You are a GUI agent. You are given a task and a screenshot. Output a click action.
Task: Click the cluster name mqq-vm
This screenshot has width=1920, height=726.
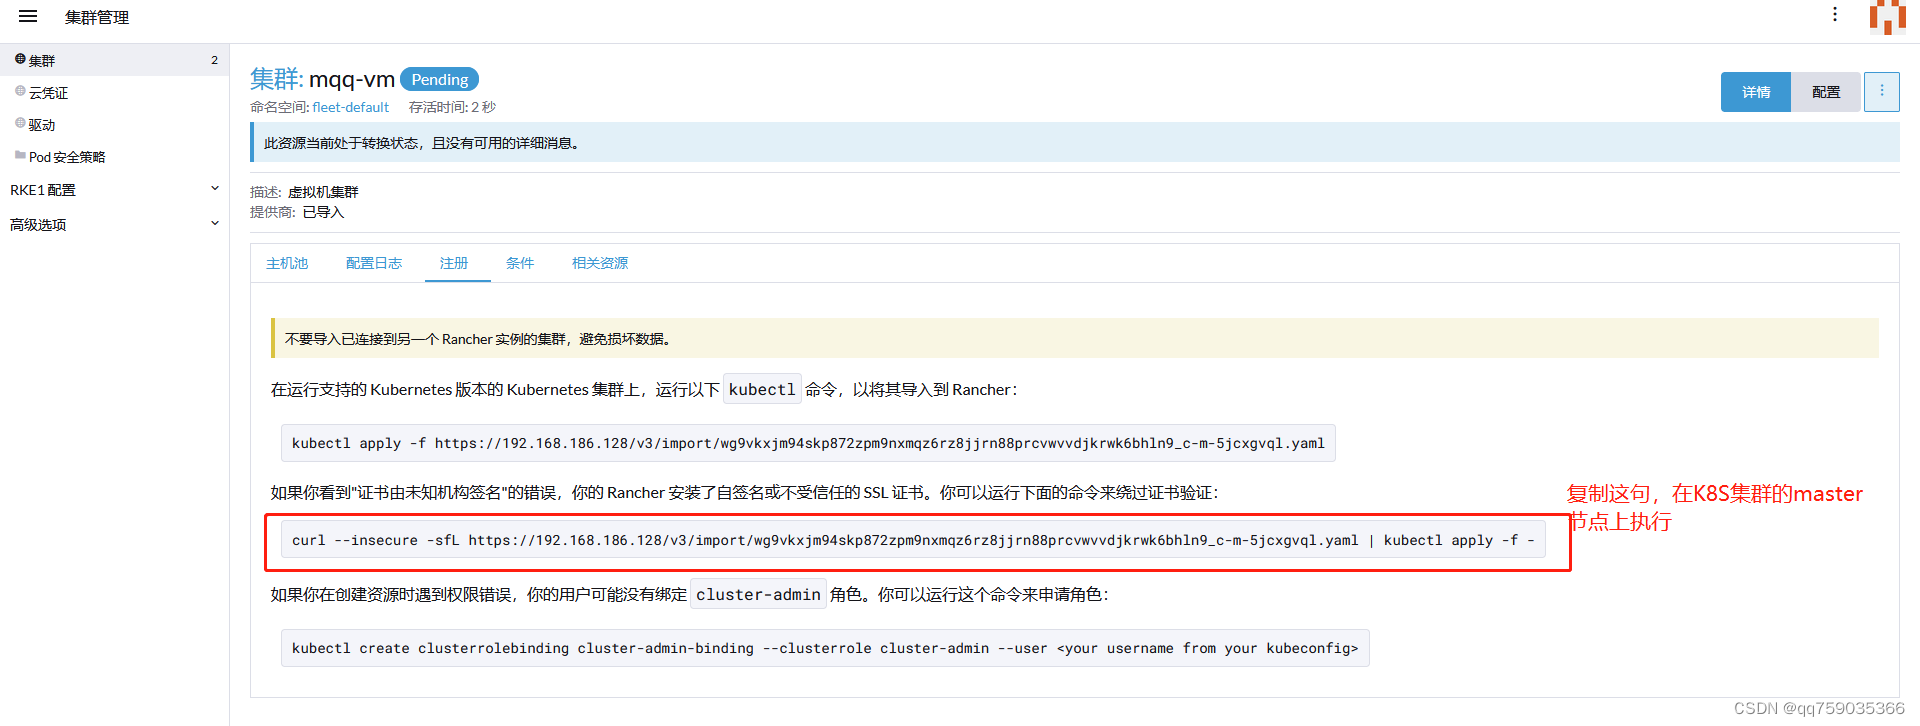352,79
